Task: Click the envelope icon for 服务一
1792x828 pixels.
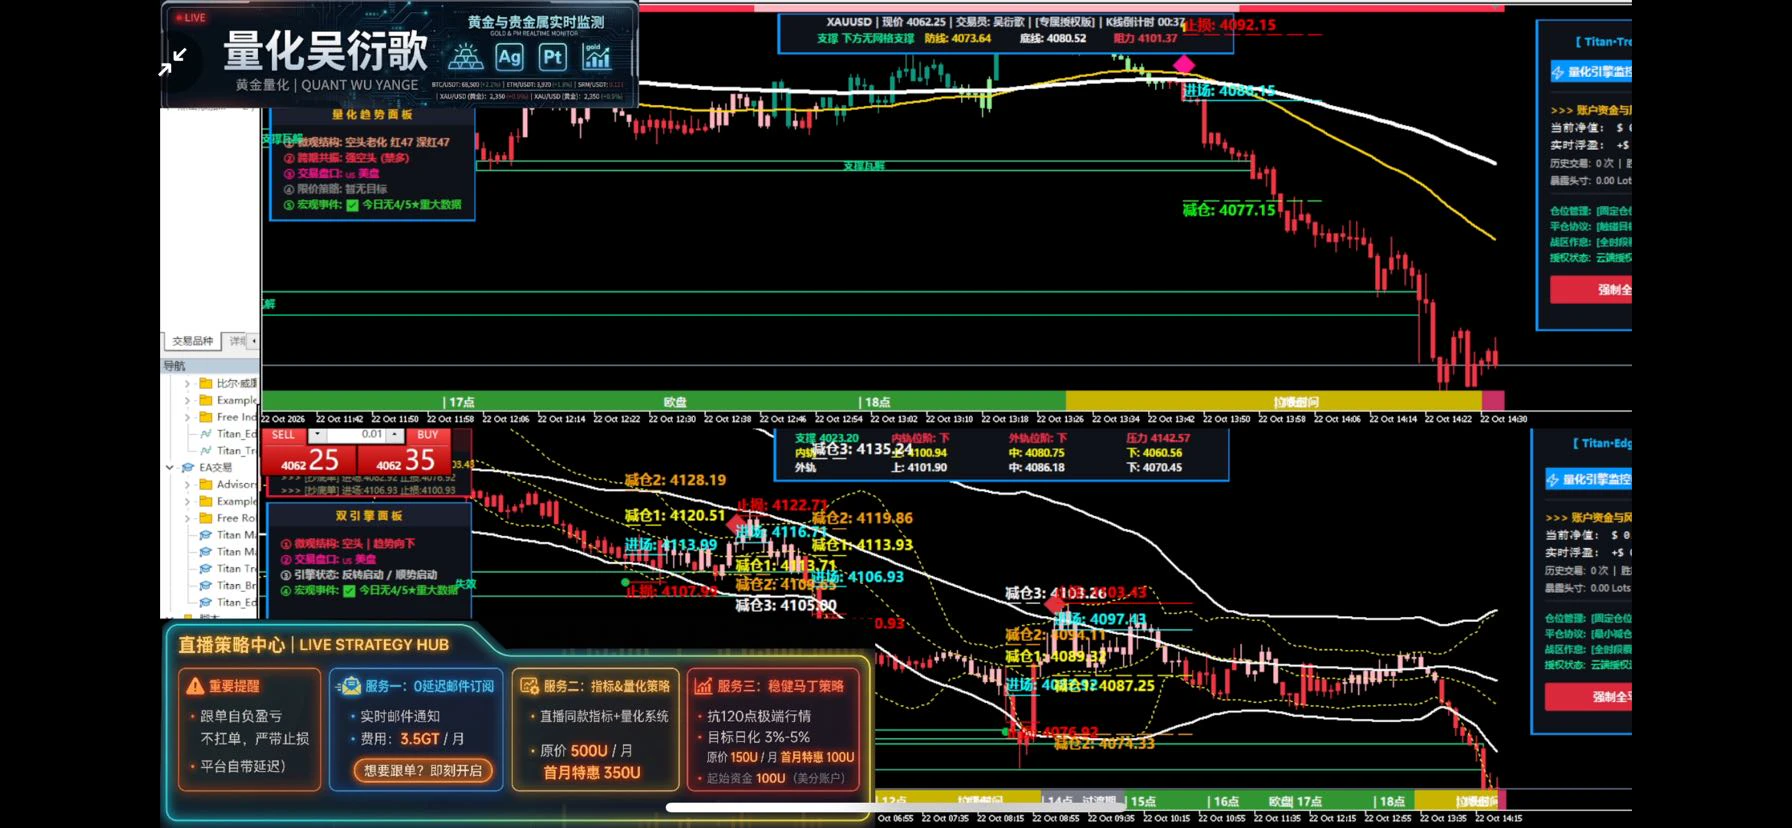Action: [x=350, y=686]
